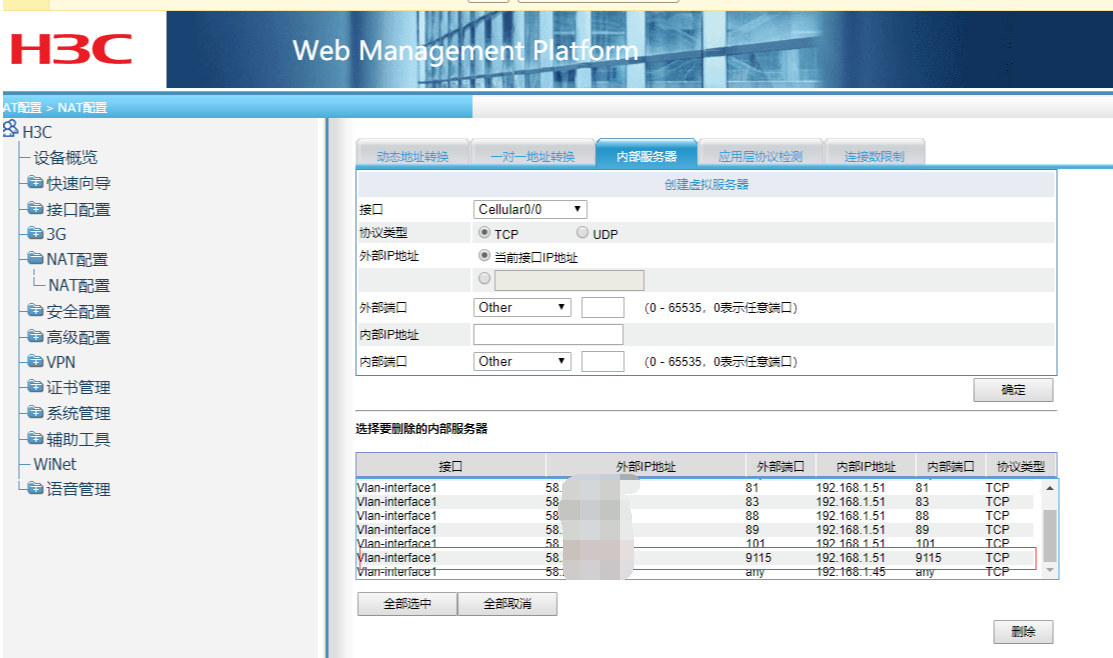Click the 接口 column header

[x=451, y=466]
